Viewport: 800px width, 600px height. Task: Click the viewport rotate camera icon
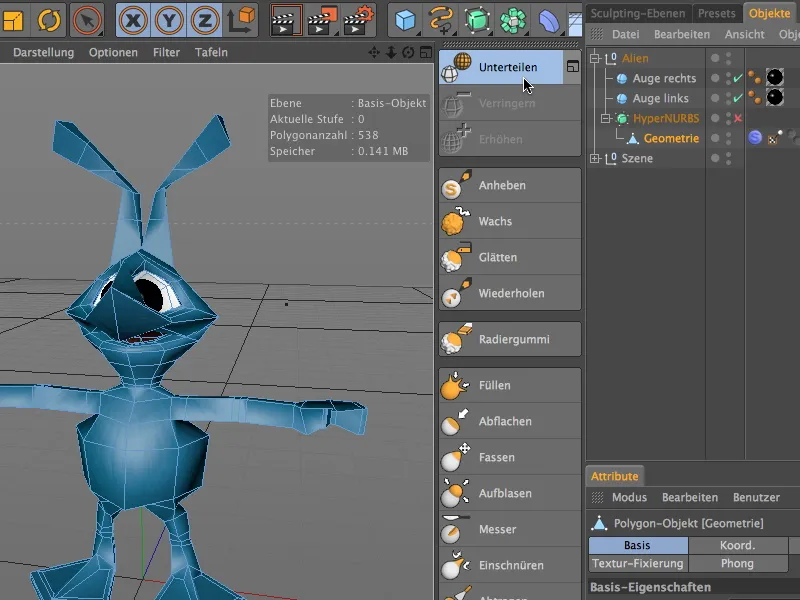tap(408, 52)
